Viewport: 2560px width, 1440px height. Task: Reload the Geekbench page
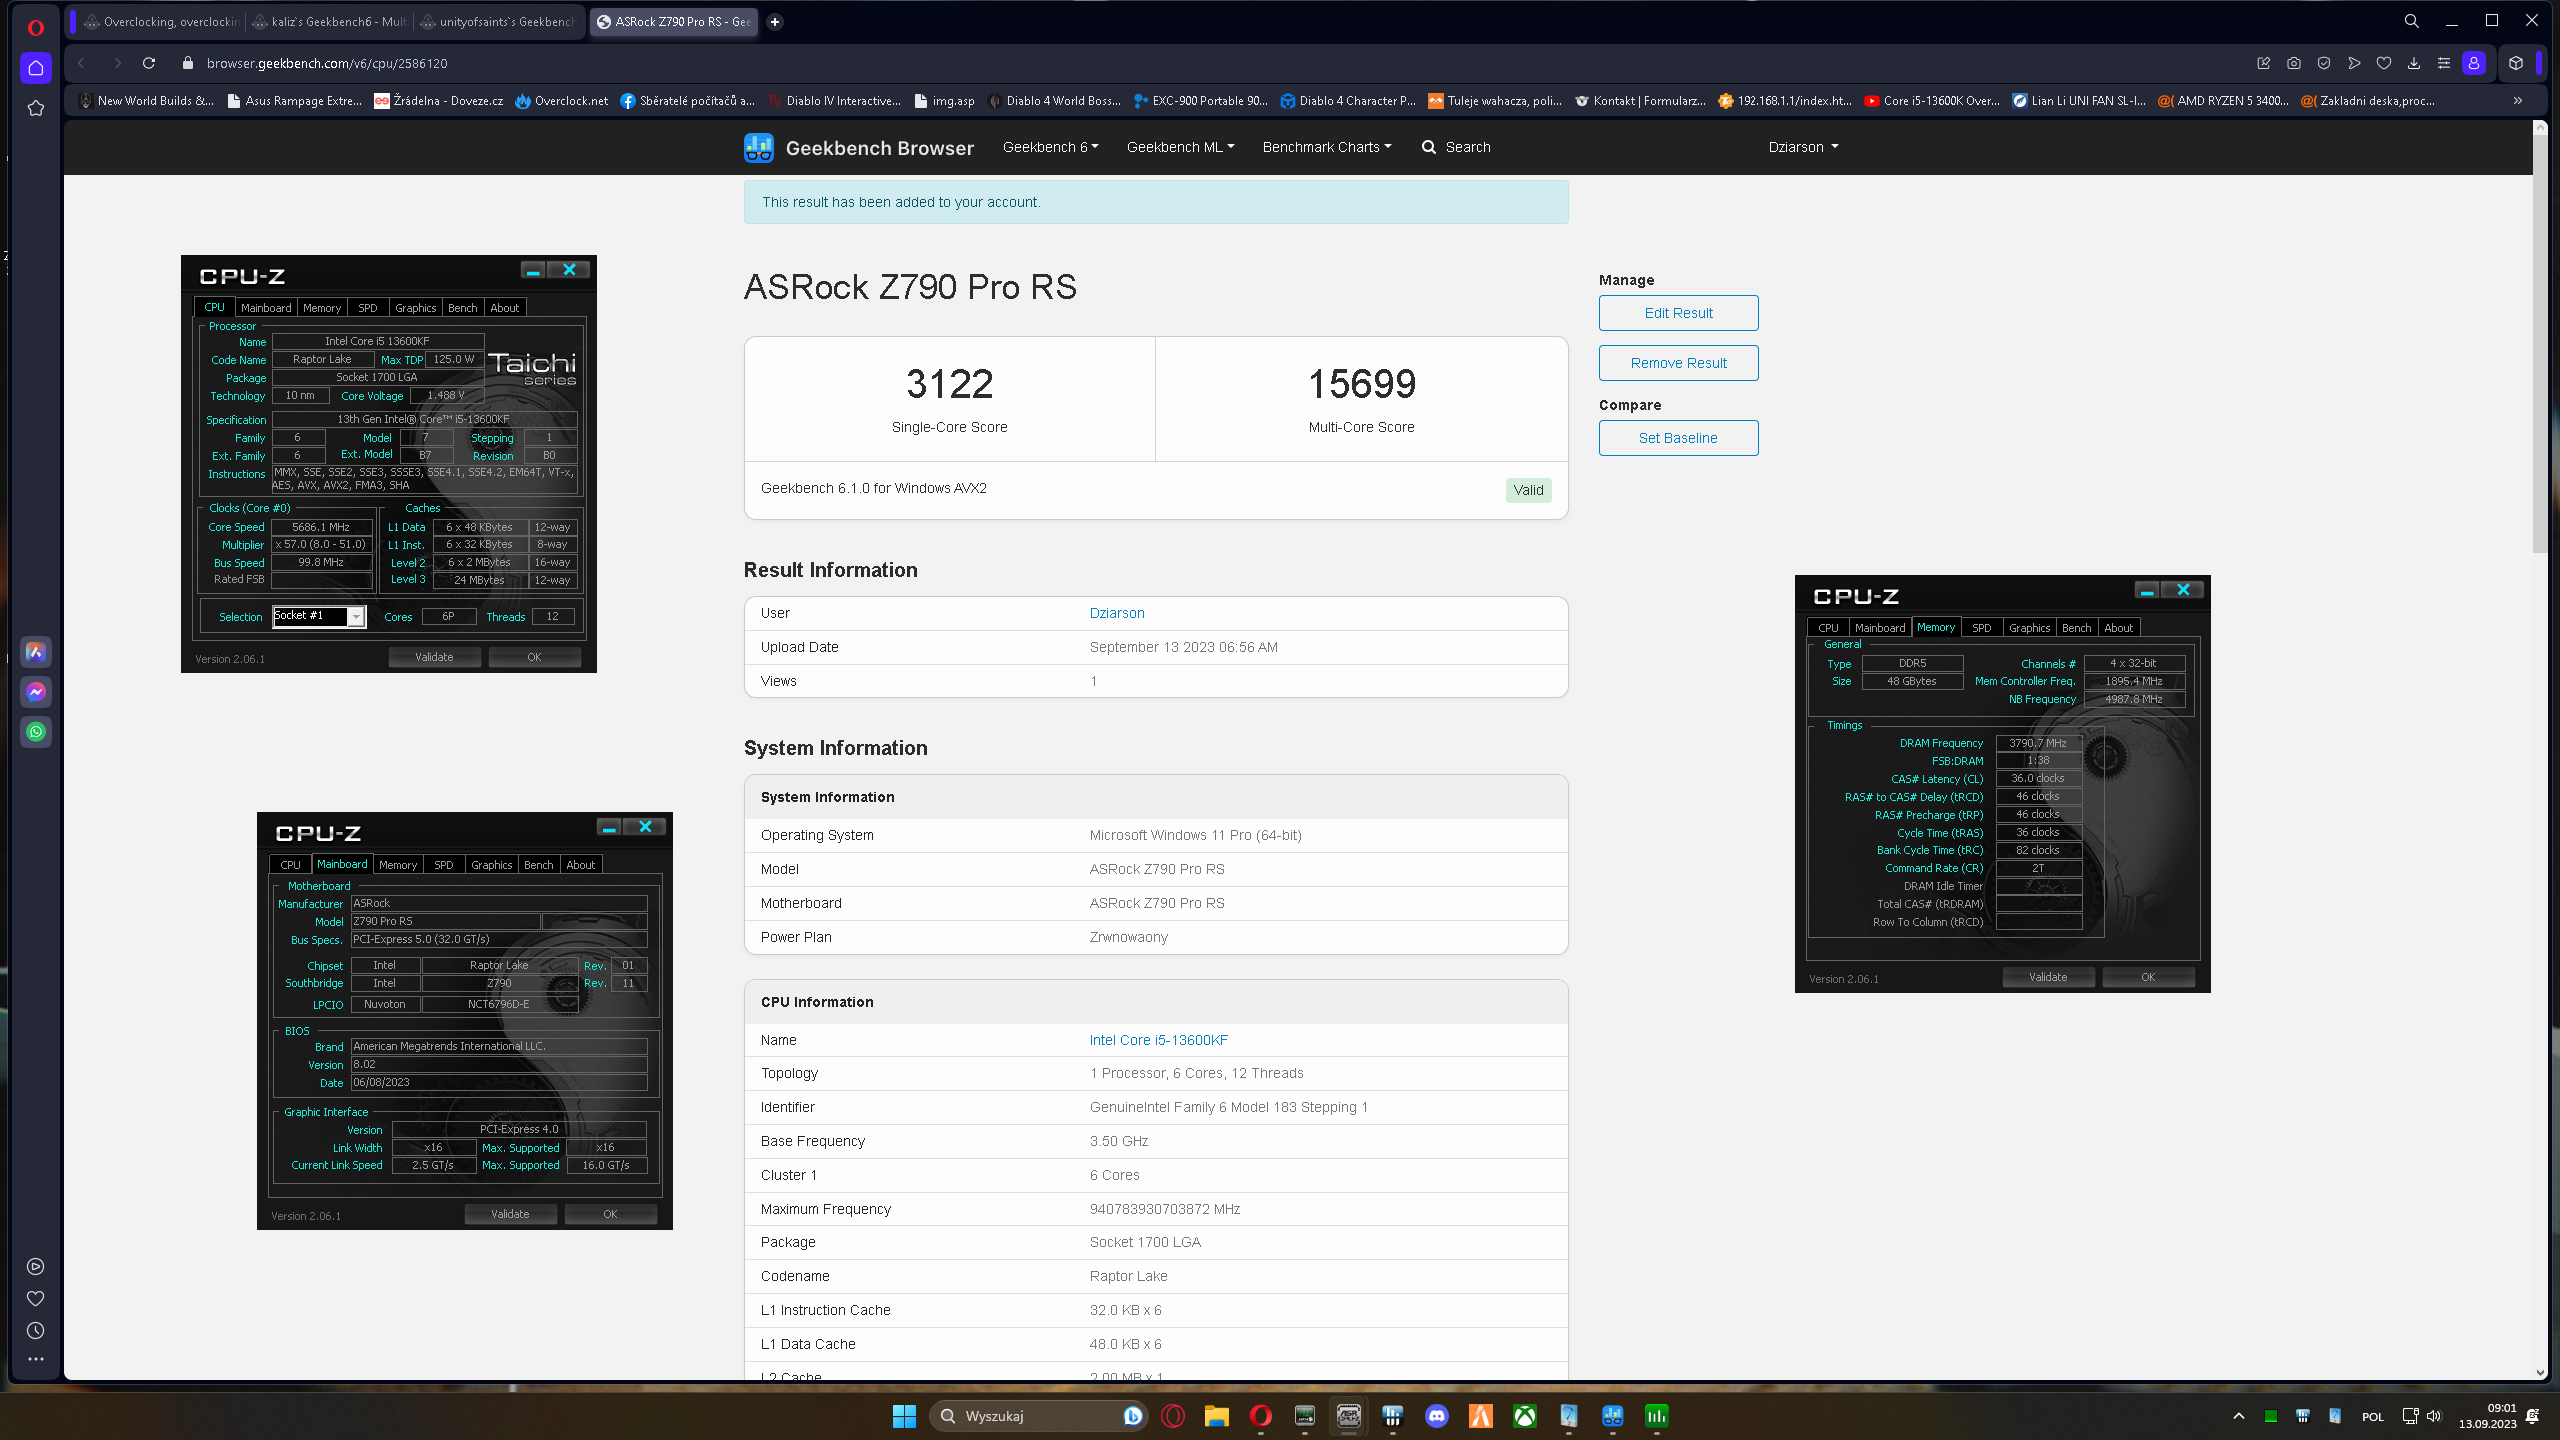coord(149,63)
